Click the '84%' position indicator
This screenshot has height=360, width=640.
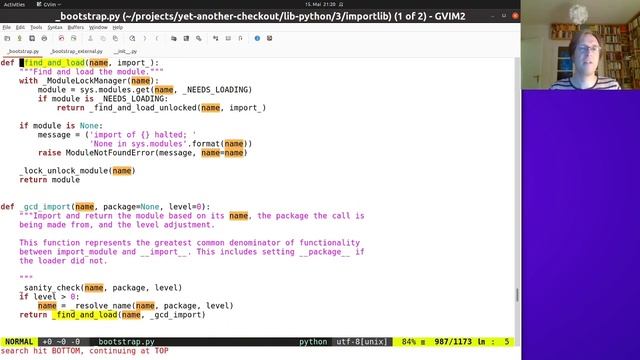410,342
